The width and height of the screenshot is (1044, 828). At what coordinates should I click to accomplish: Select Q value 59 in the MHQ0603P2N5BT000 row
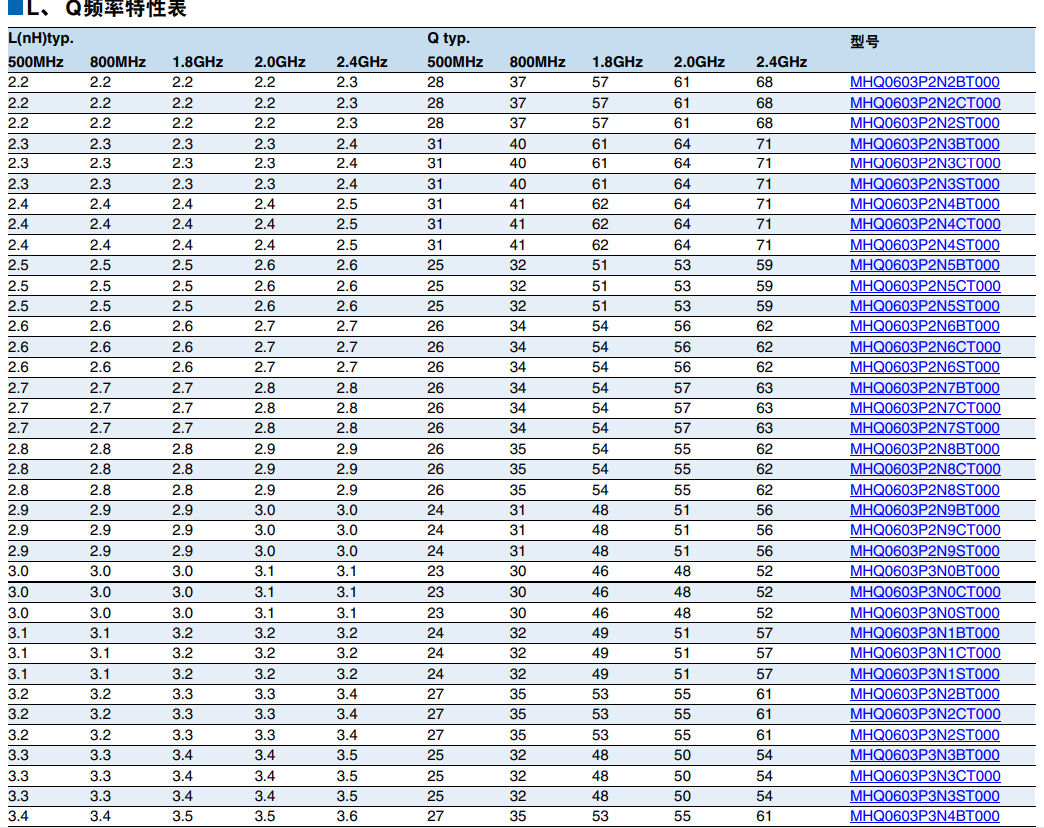point(764,265)
